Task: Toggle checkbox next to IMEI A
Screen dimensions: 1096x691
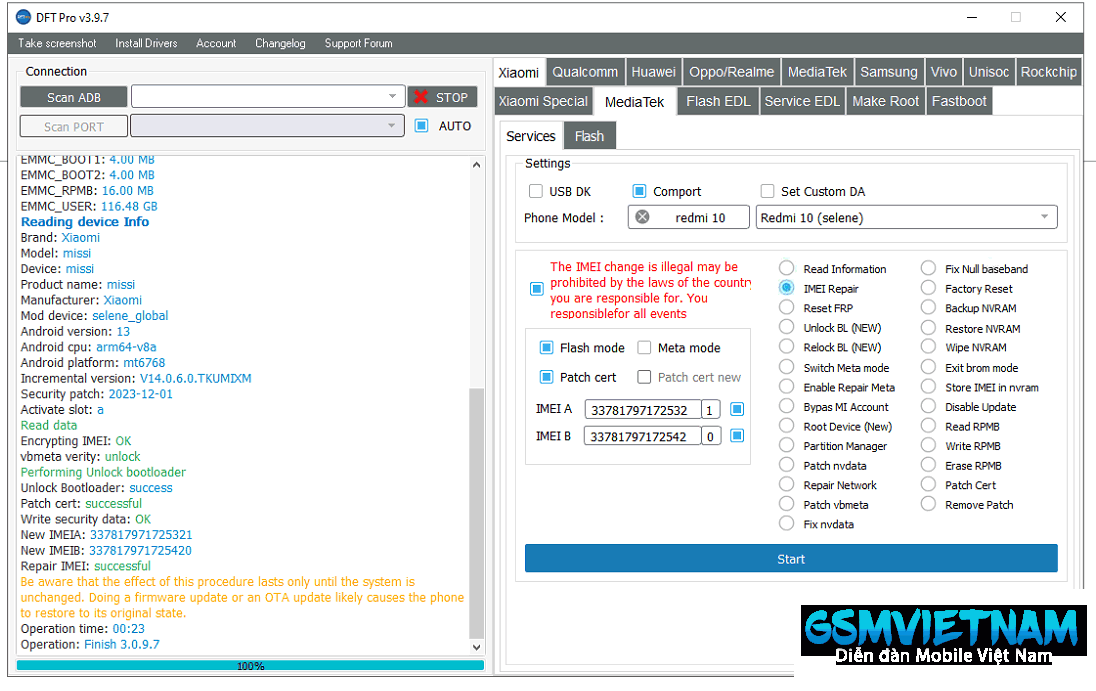Action: tap(737, 409)
